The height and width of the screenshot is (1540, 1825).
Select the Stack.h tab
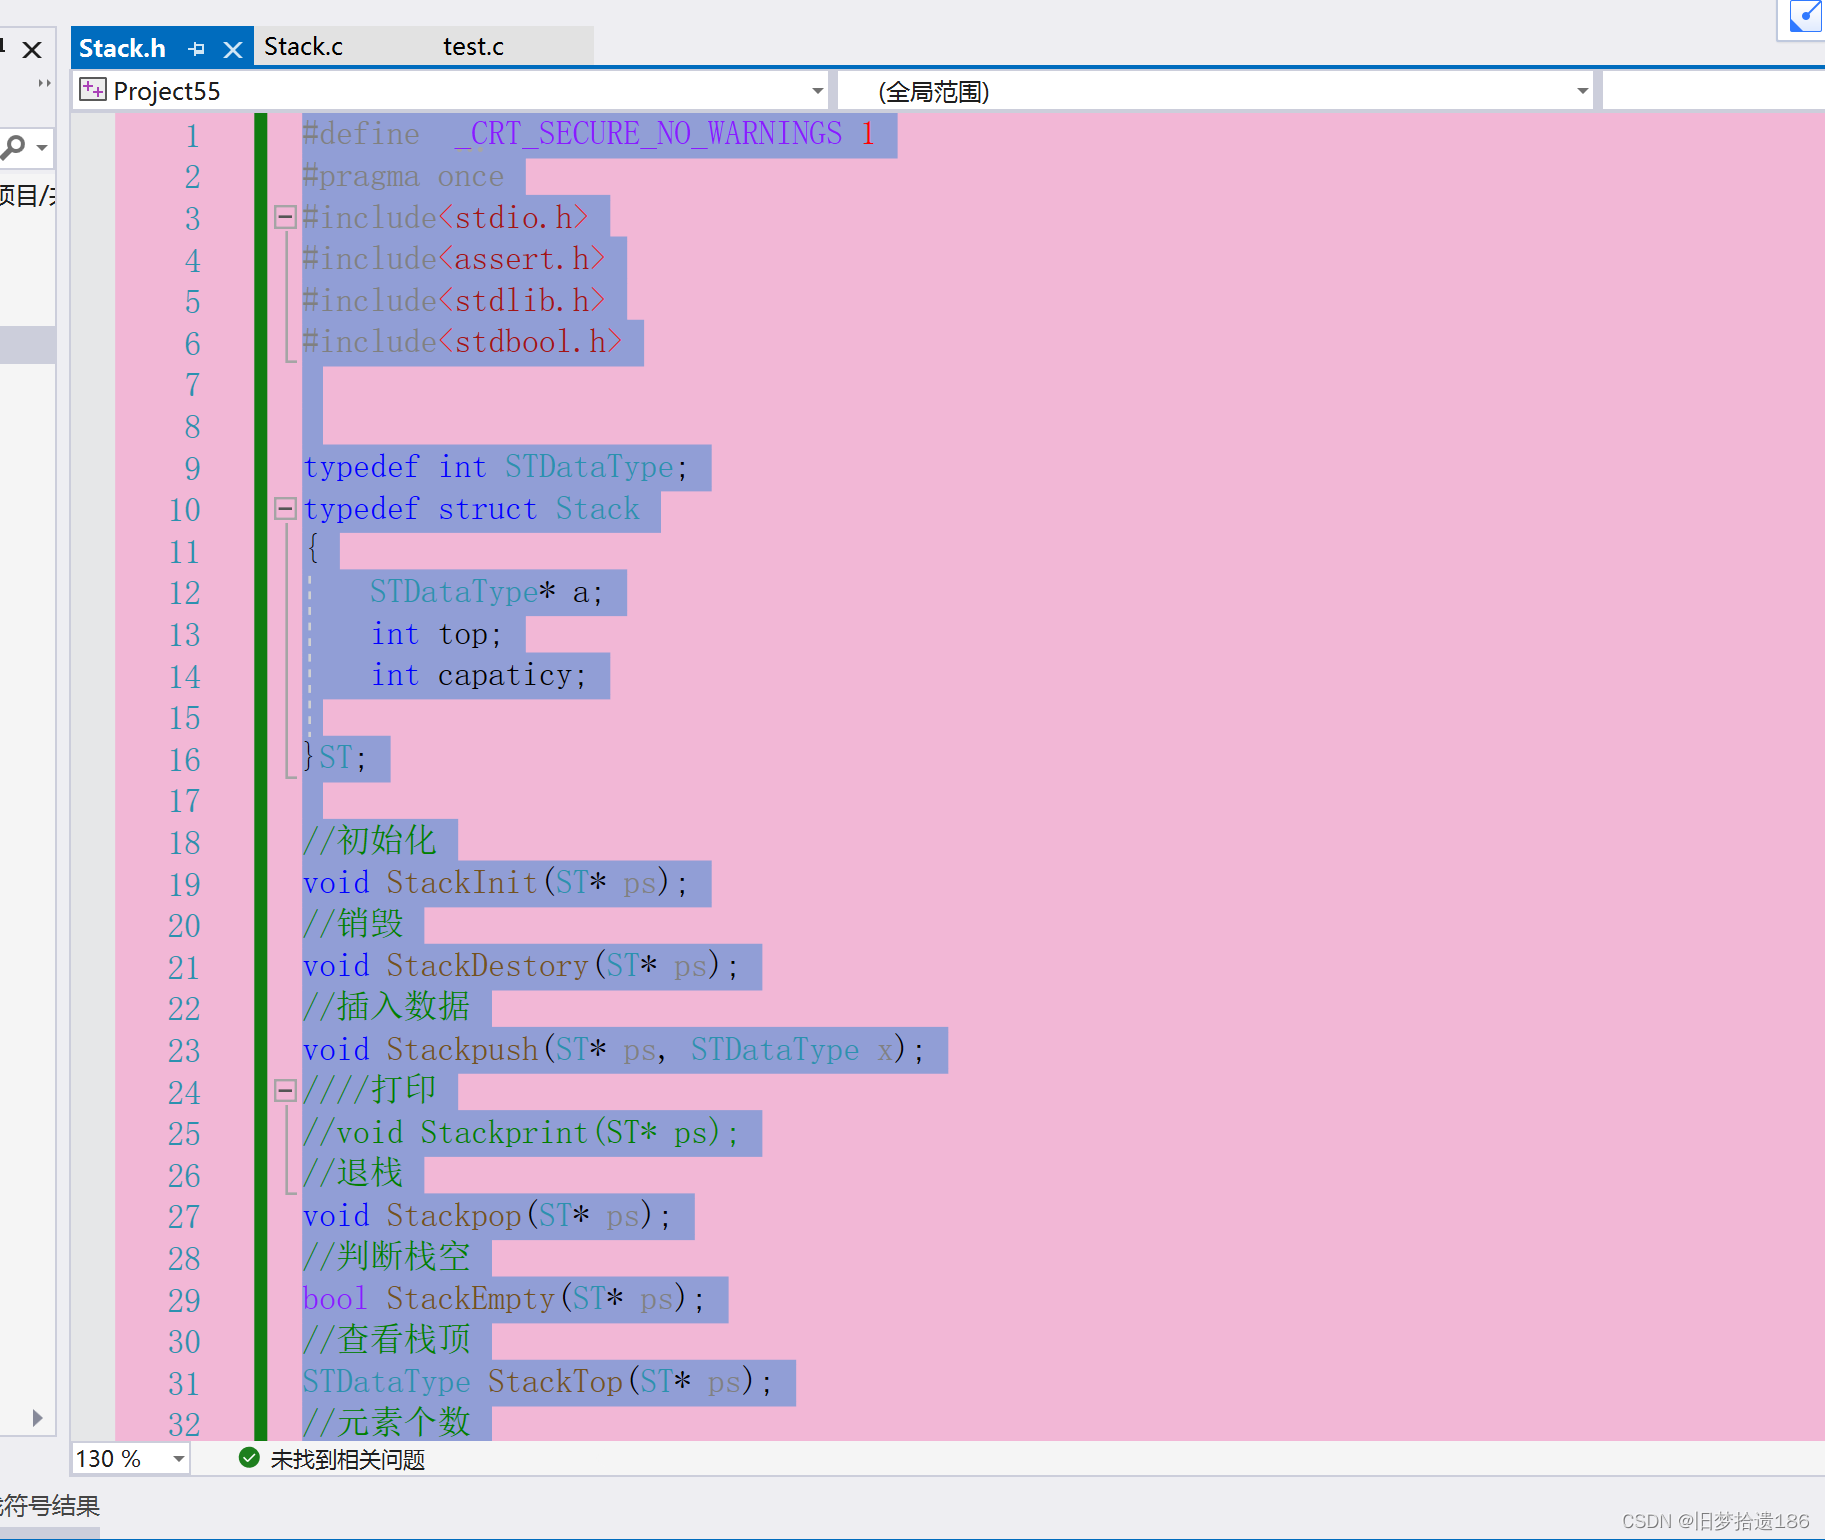point(122,48)
